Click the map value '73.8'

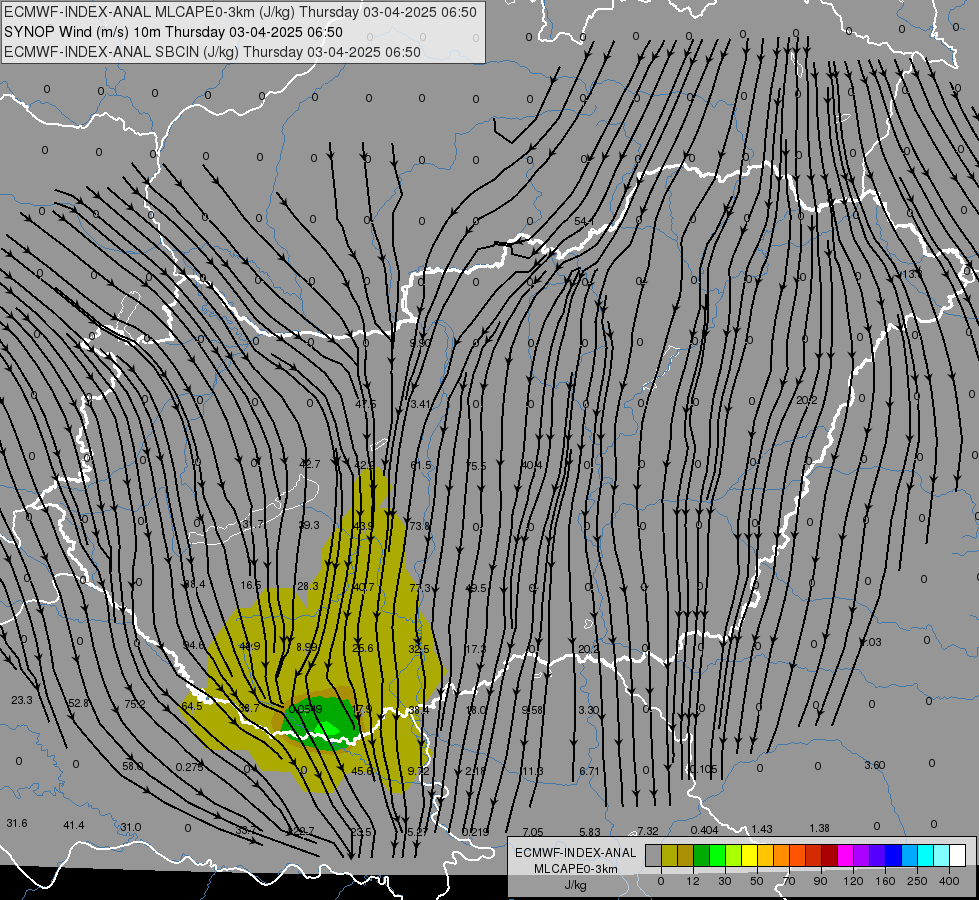pos(420,526)
